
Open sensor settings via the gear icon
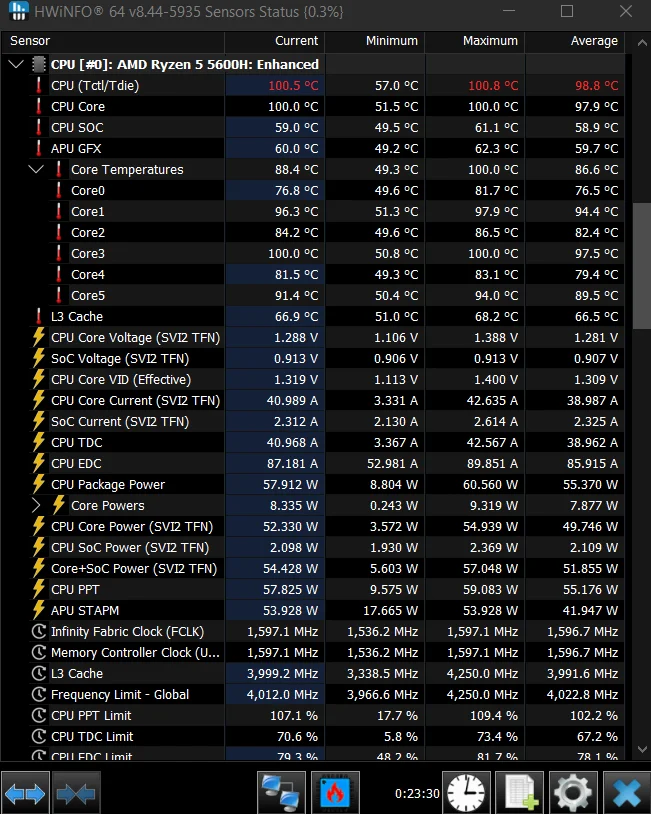(x=572, y=792)
